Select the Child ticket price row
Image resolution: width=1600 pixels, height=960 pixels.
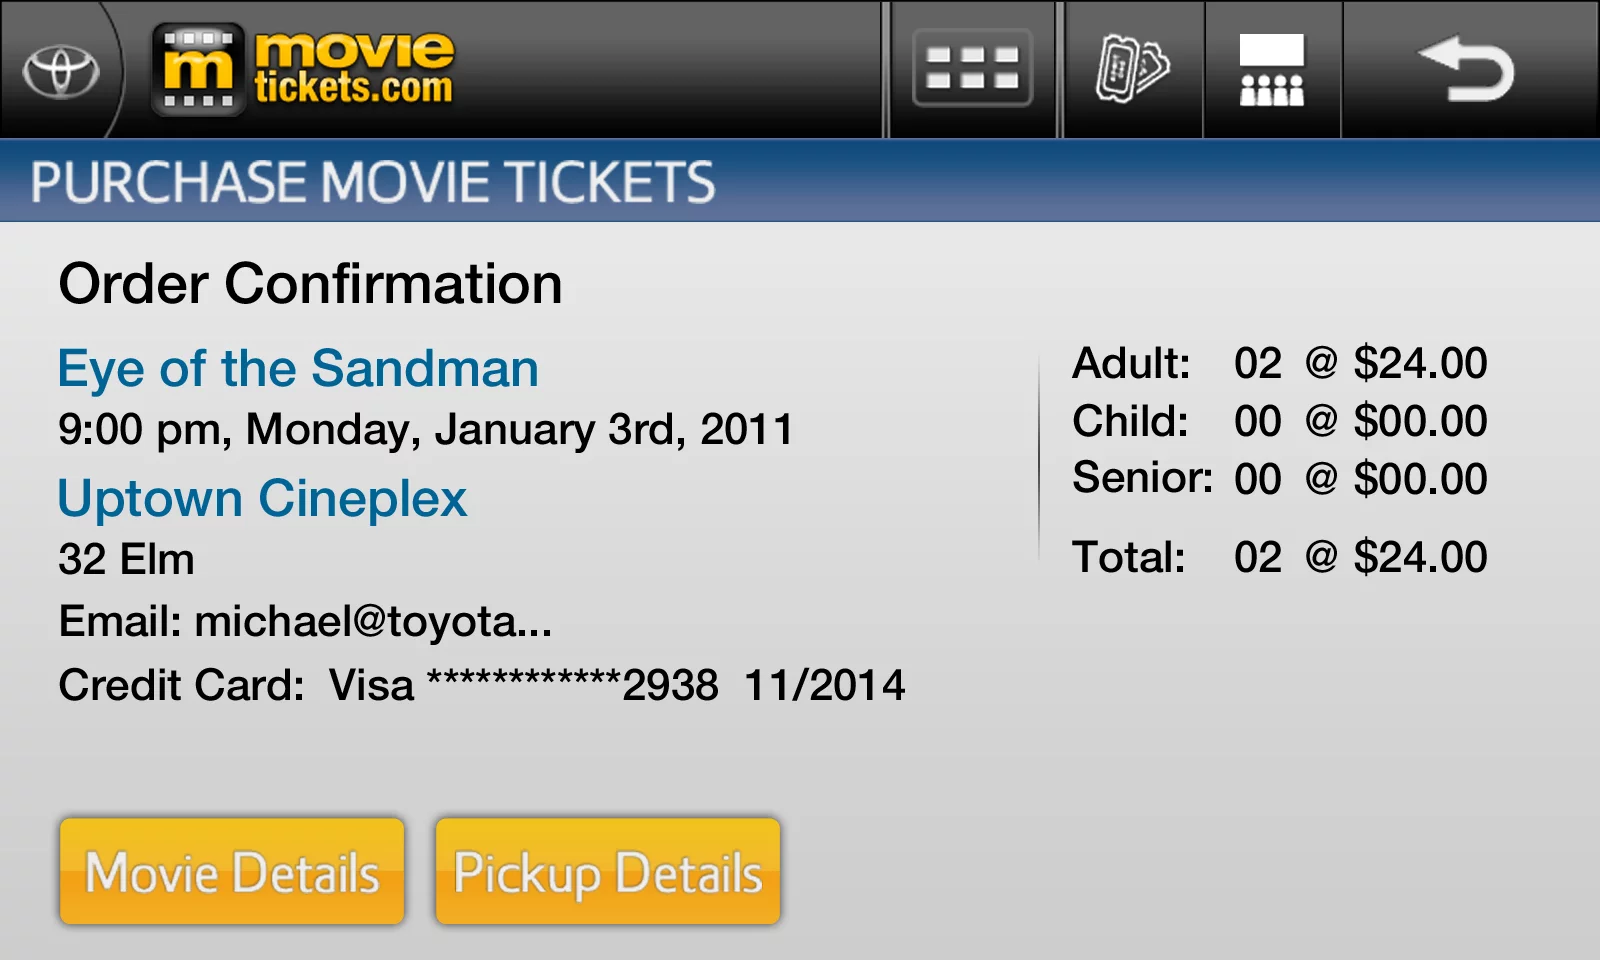(x=1279, y=421)
